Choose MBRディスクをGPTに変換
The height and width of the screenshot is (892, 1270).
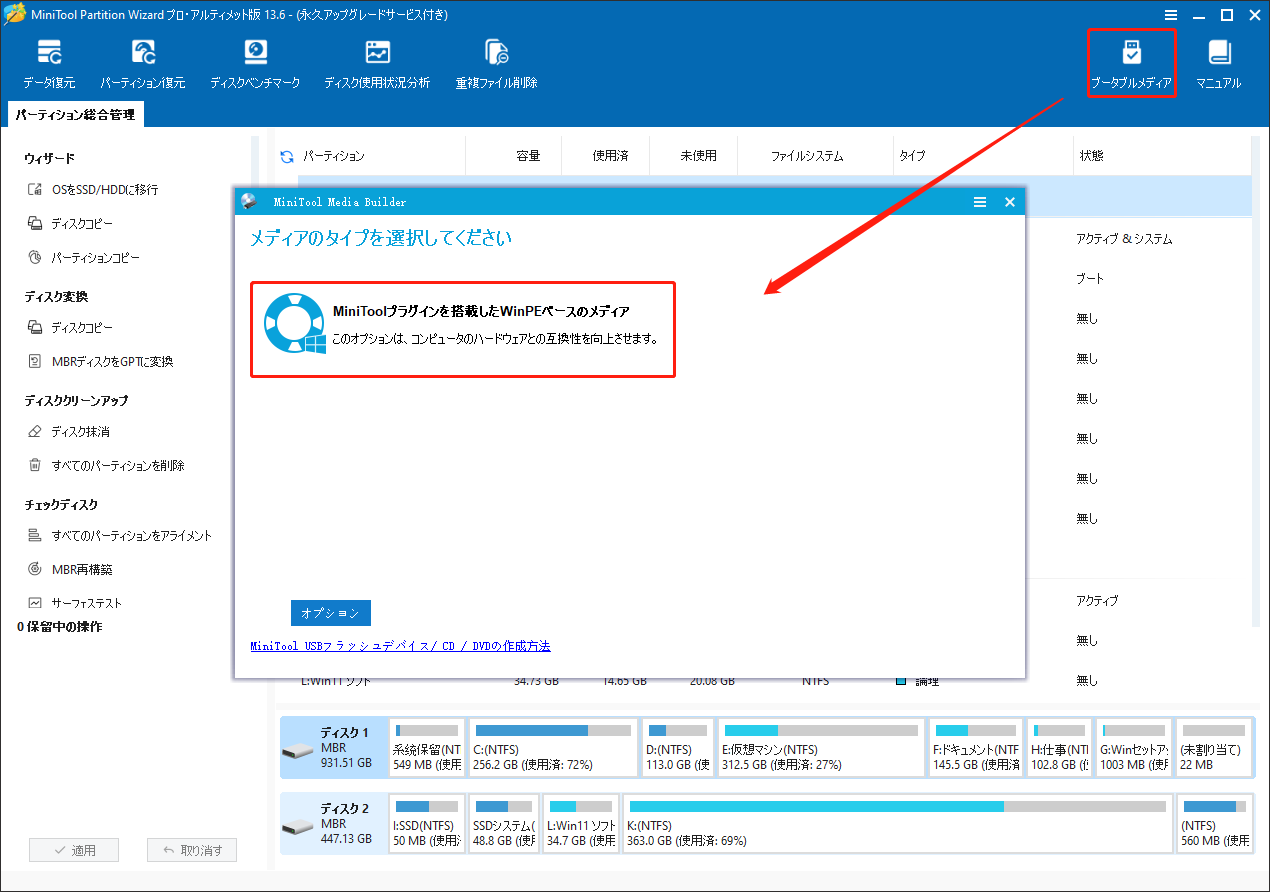pyautogui.click(x=100, y=362)
